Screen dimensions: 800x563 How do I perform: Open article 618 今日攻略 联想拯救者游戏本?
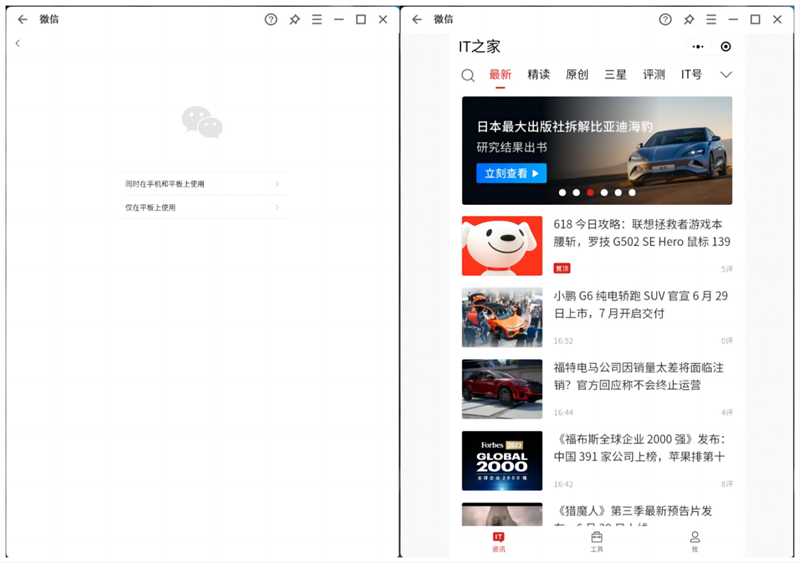click(642, 233)
